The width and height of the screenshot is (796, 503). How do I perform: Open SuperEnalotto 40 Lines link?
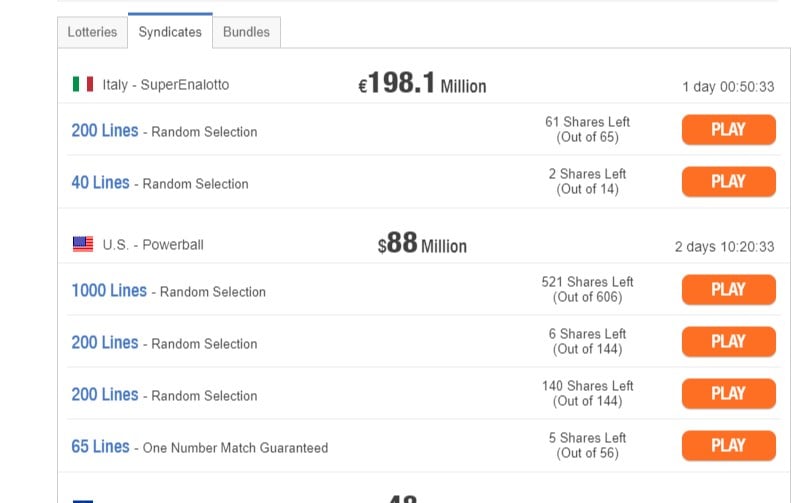101,183
